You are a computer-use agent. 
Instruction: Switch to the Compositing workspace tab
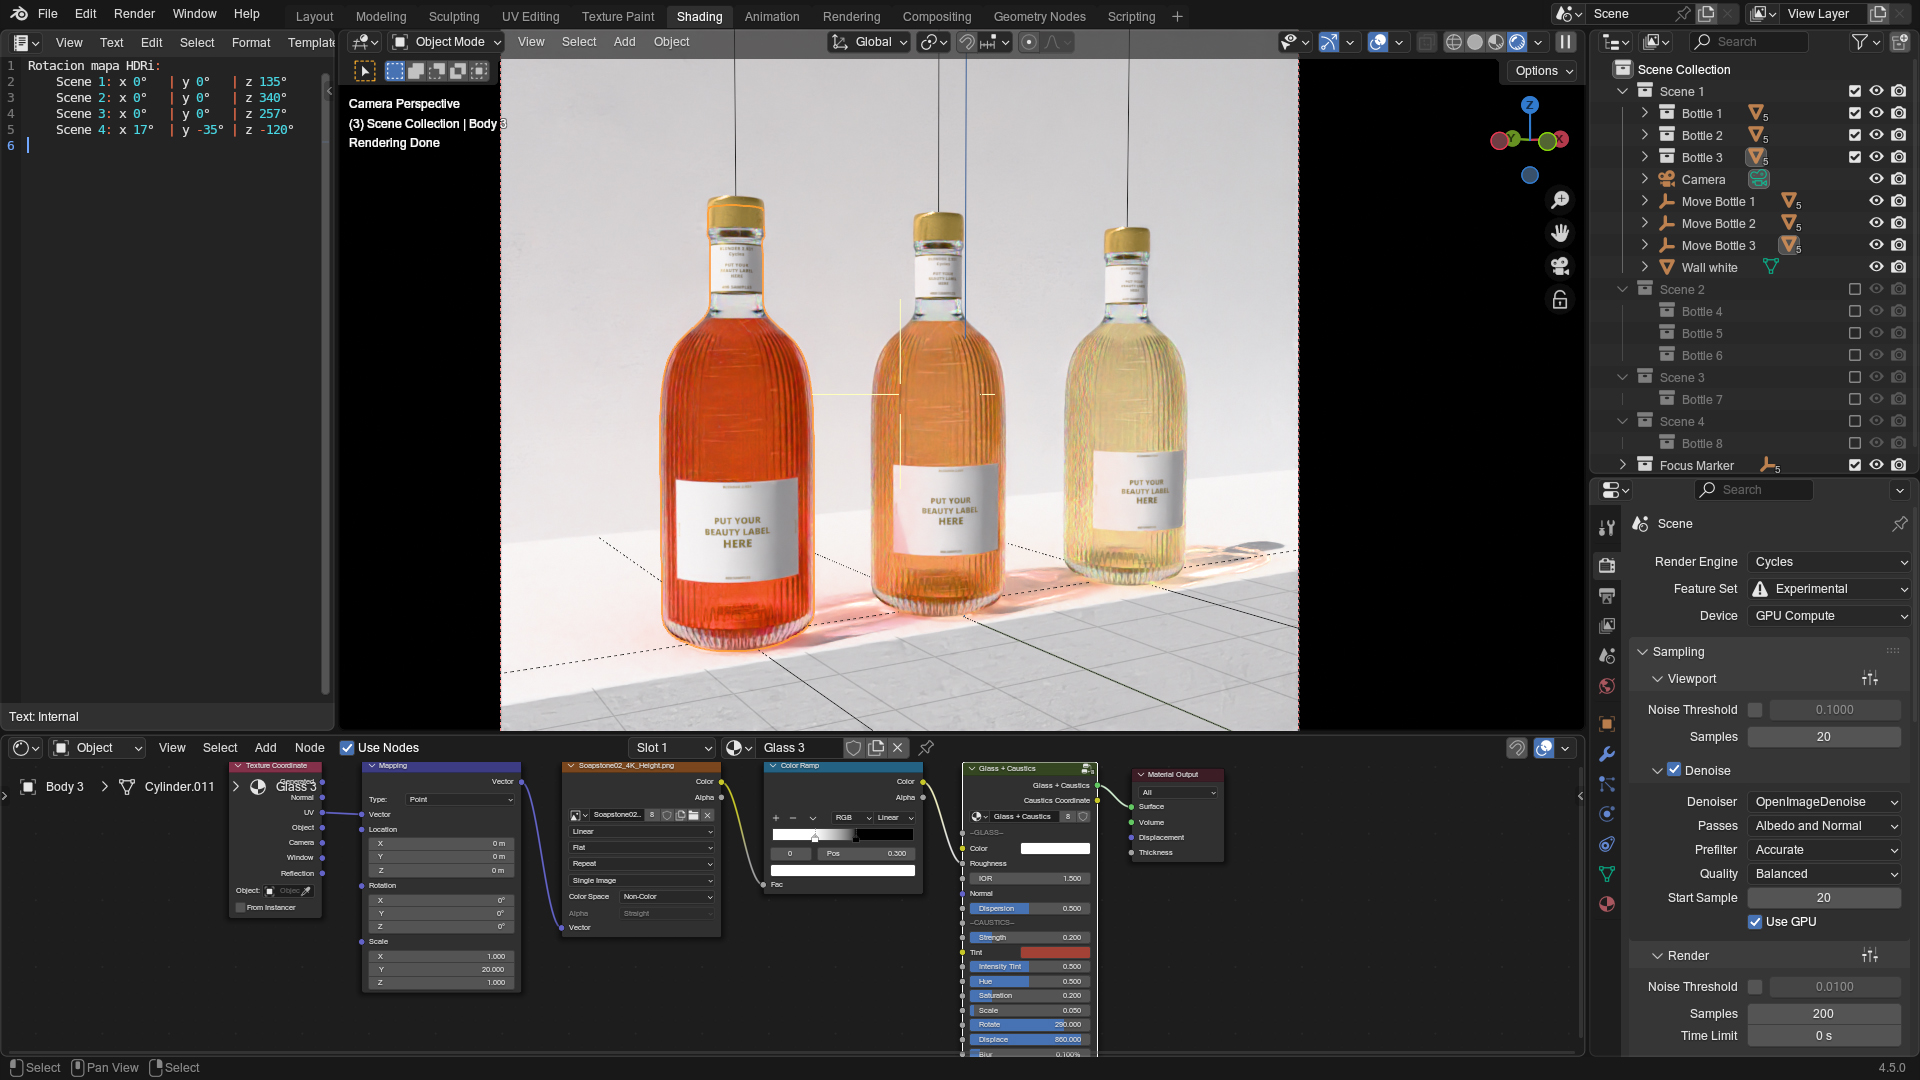pos(936,16)
